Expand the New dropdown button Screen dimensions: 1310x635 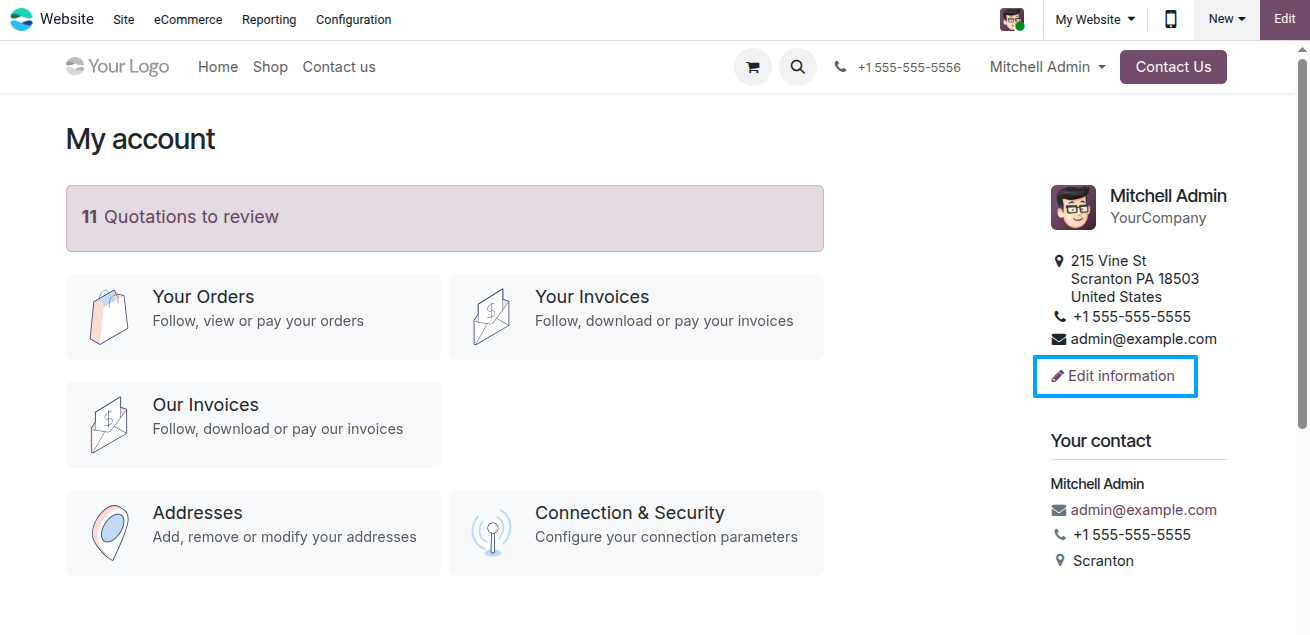click(1226, 19)
